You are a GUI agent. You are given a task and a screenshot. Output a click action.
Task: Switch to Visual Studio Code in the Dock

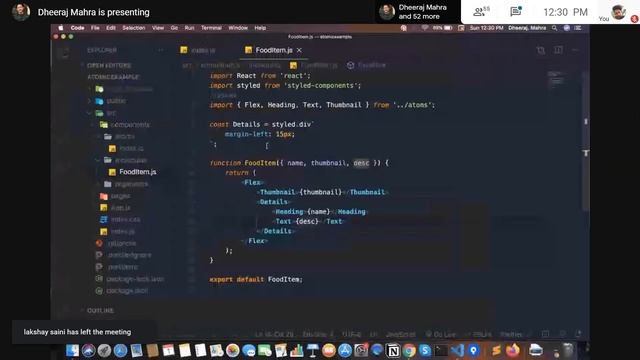click(457, 350)
